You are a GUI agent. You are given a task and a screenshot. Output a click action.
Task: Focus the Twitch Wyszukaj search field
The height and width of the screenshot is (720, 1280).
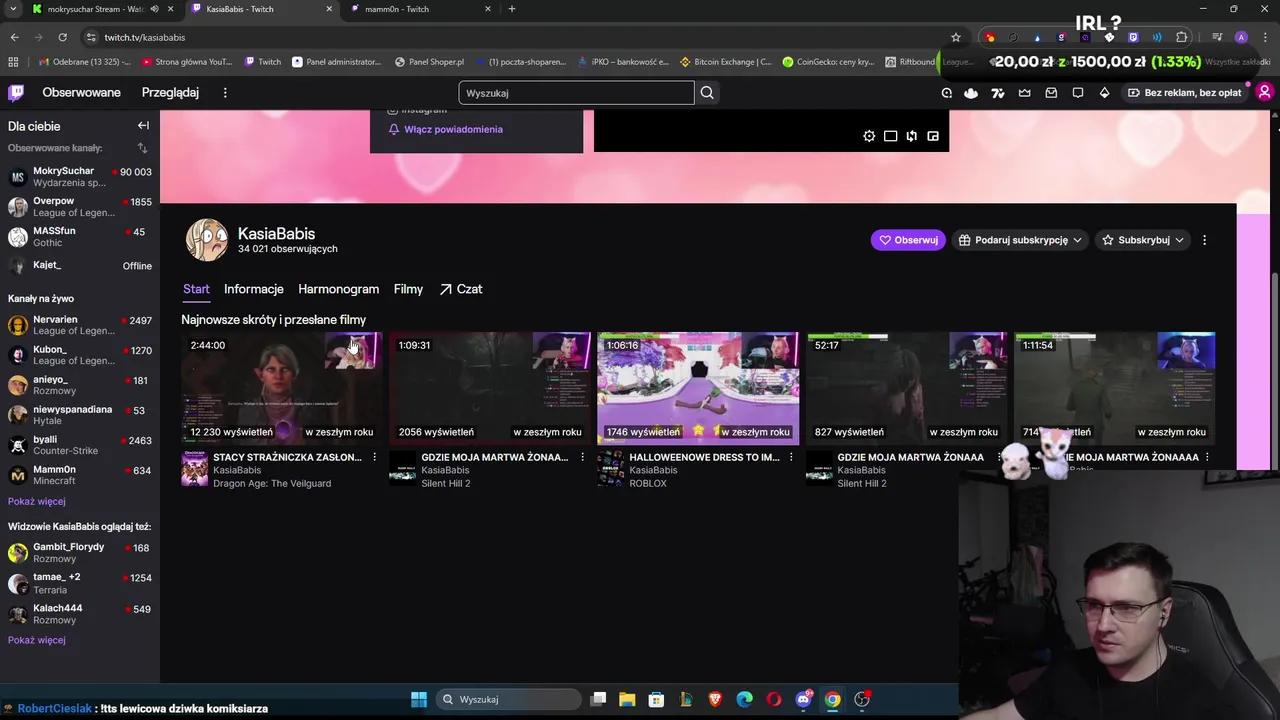coord(576,93)
